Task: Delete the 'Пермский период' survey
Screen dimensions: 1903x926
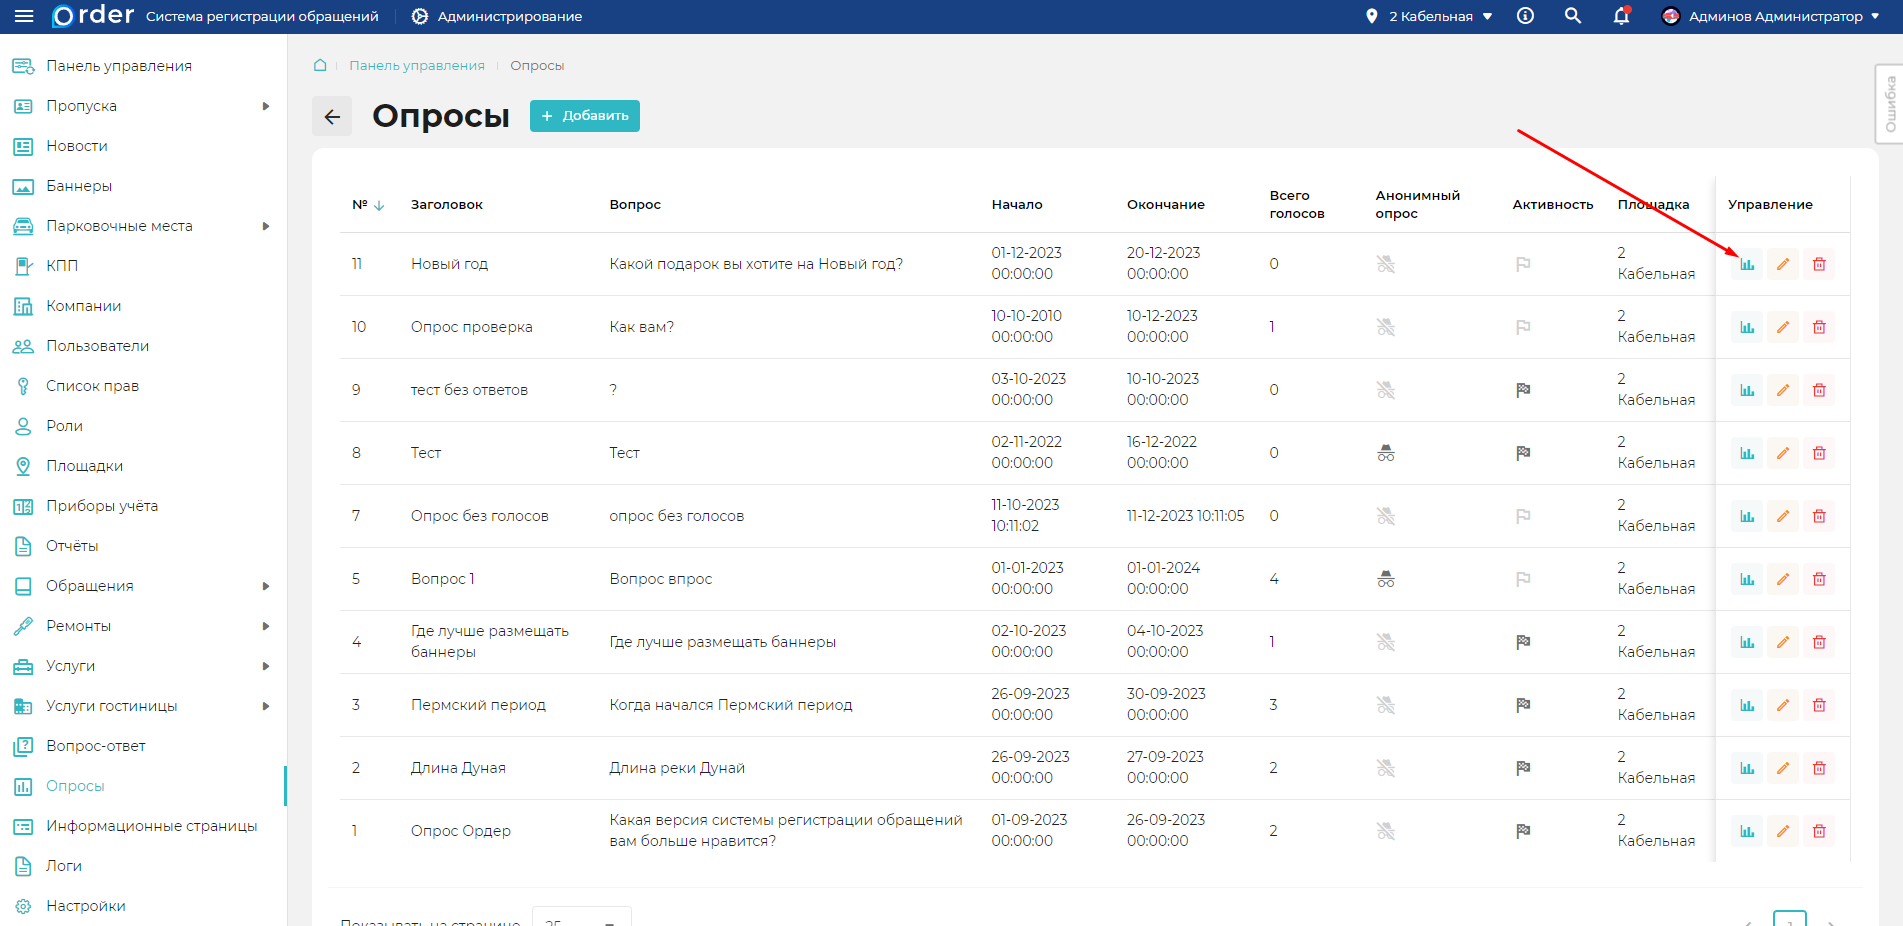Action: pos(1818,705)
